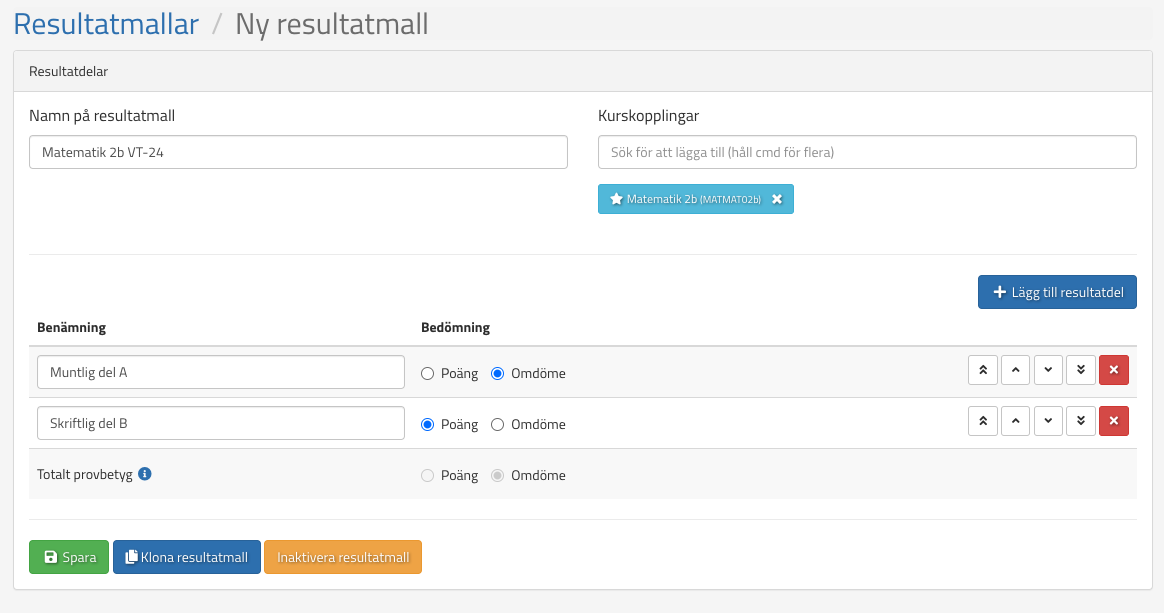Screen dimensions: 1164x613
Task: Select Poäng for Muntlig del A
Action: click(428, 374)
